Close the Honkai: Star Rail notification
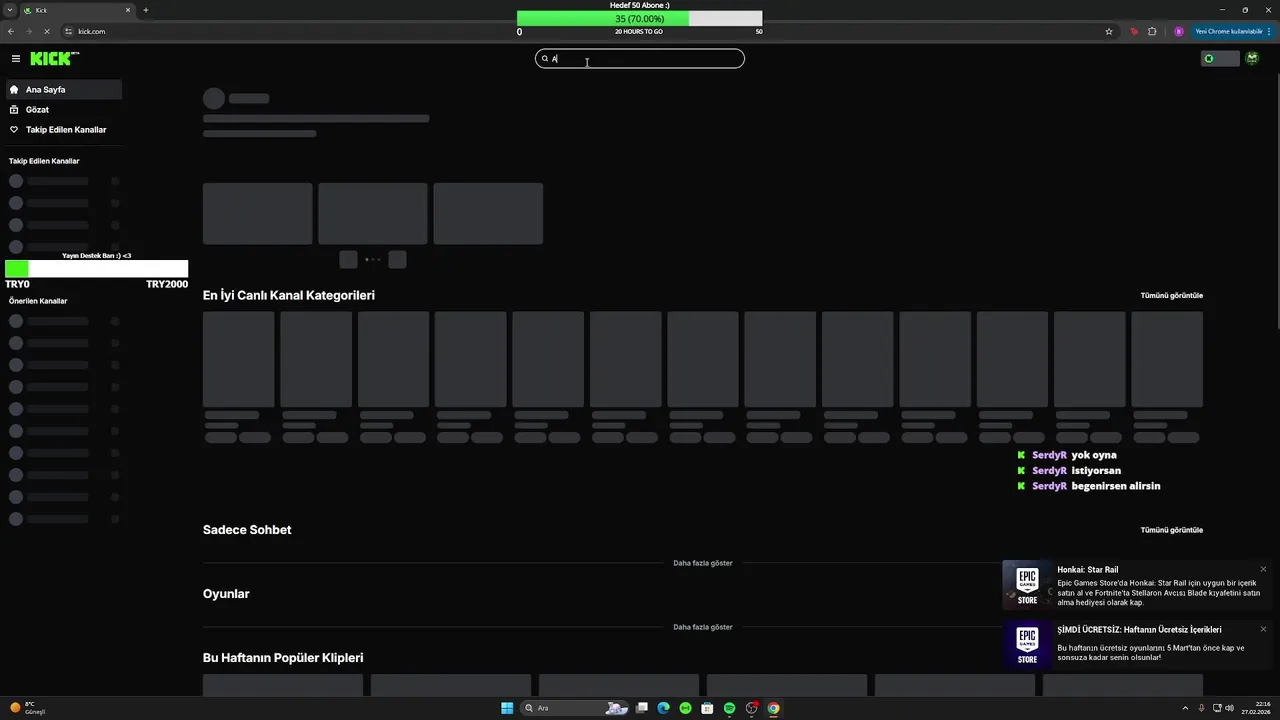1280x720 pixels. [x=1263, y=569]
